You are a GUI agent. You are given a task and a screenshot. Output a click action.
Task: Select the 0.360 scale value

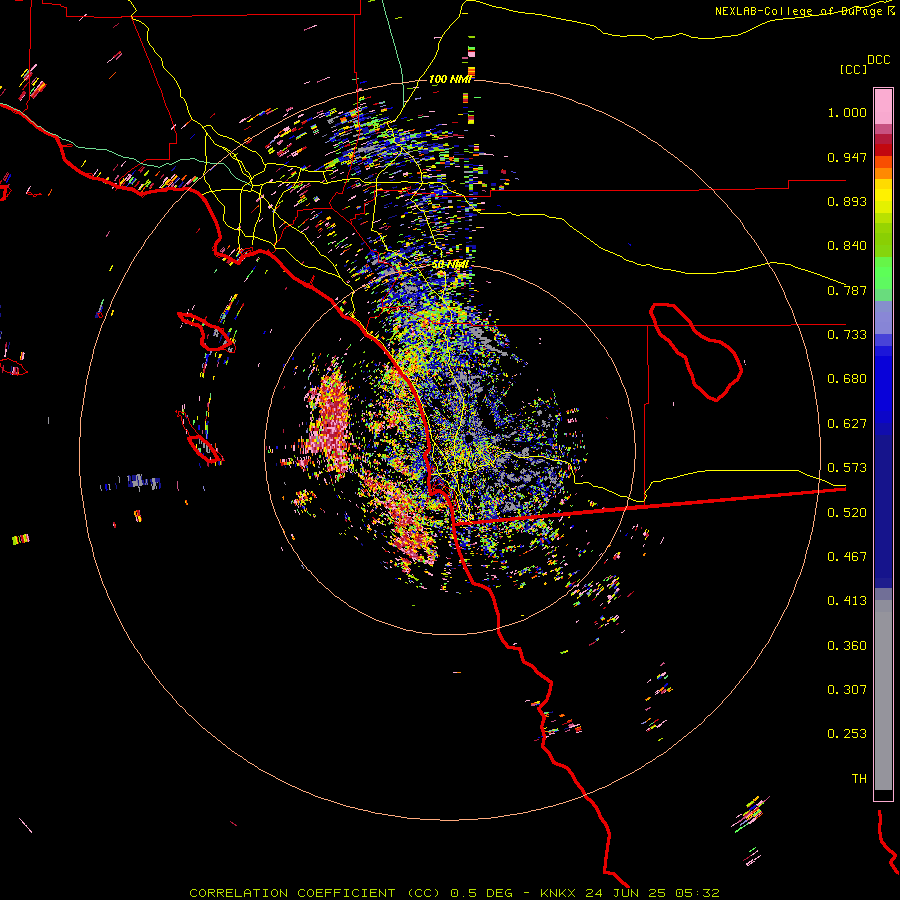(x=847, y=646)
